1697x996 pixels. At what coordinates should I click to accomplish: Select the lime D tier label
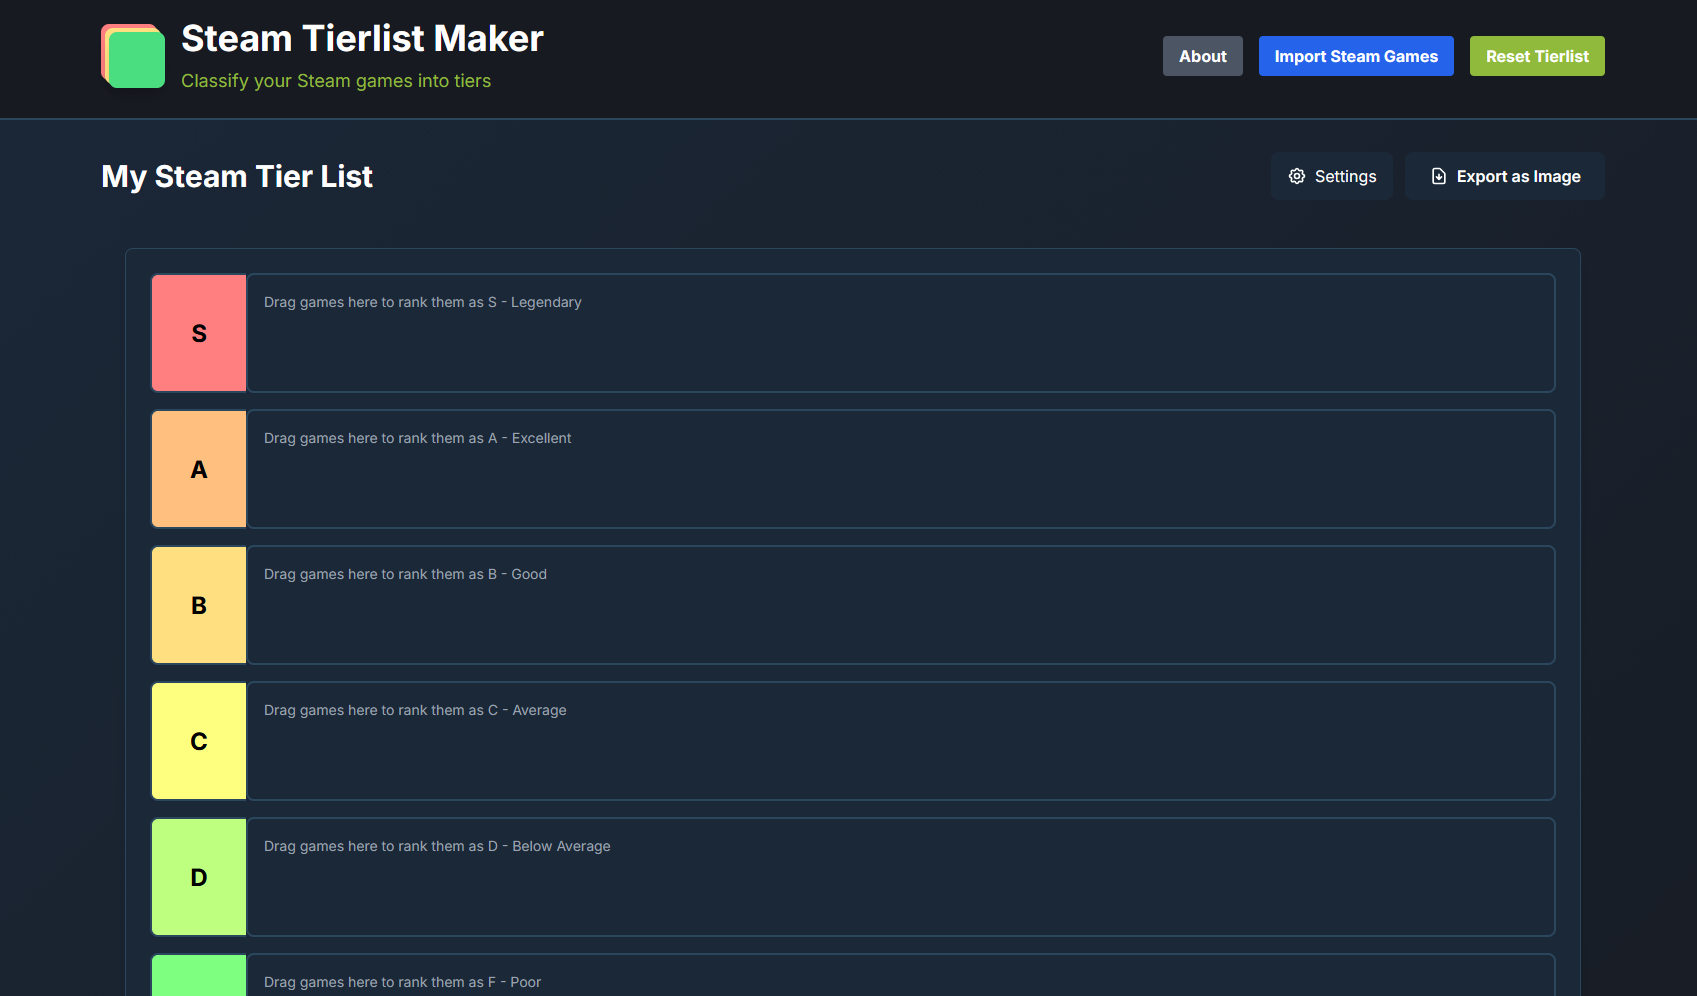199,877
